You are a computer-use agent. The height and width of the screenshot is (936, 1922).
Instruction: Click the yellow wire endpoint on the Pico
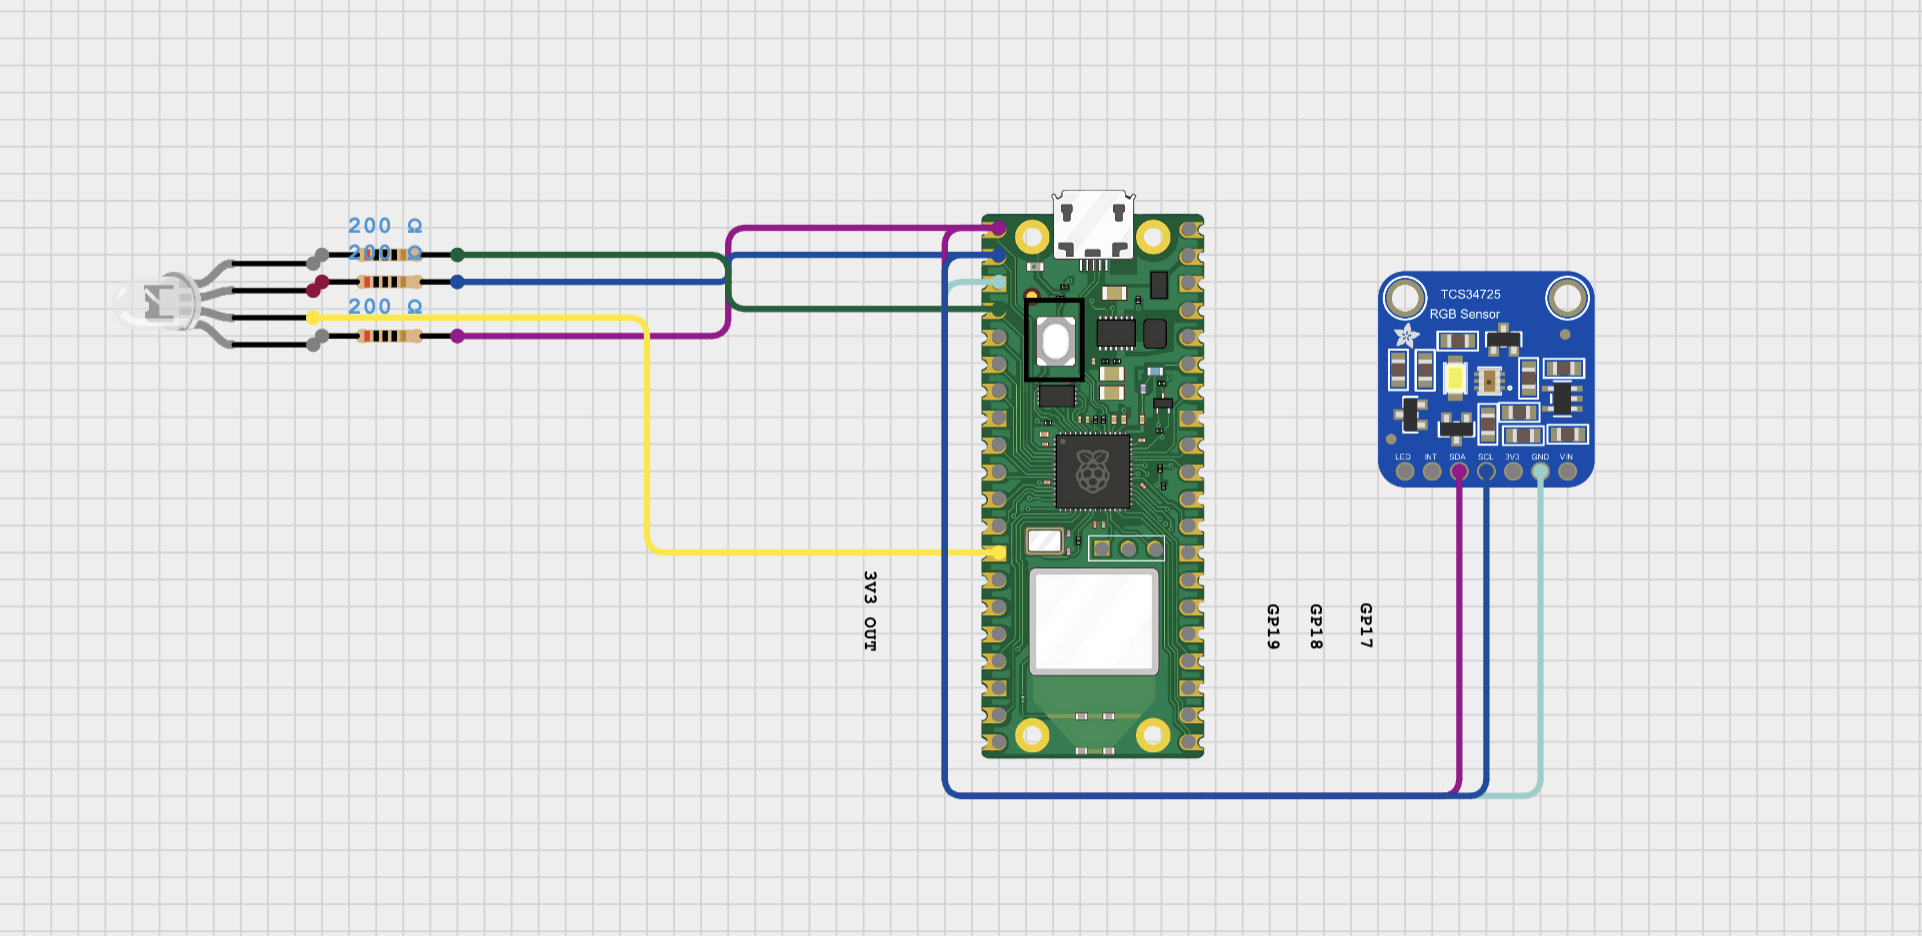[997, 552]
